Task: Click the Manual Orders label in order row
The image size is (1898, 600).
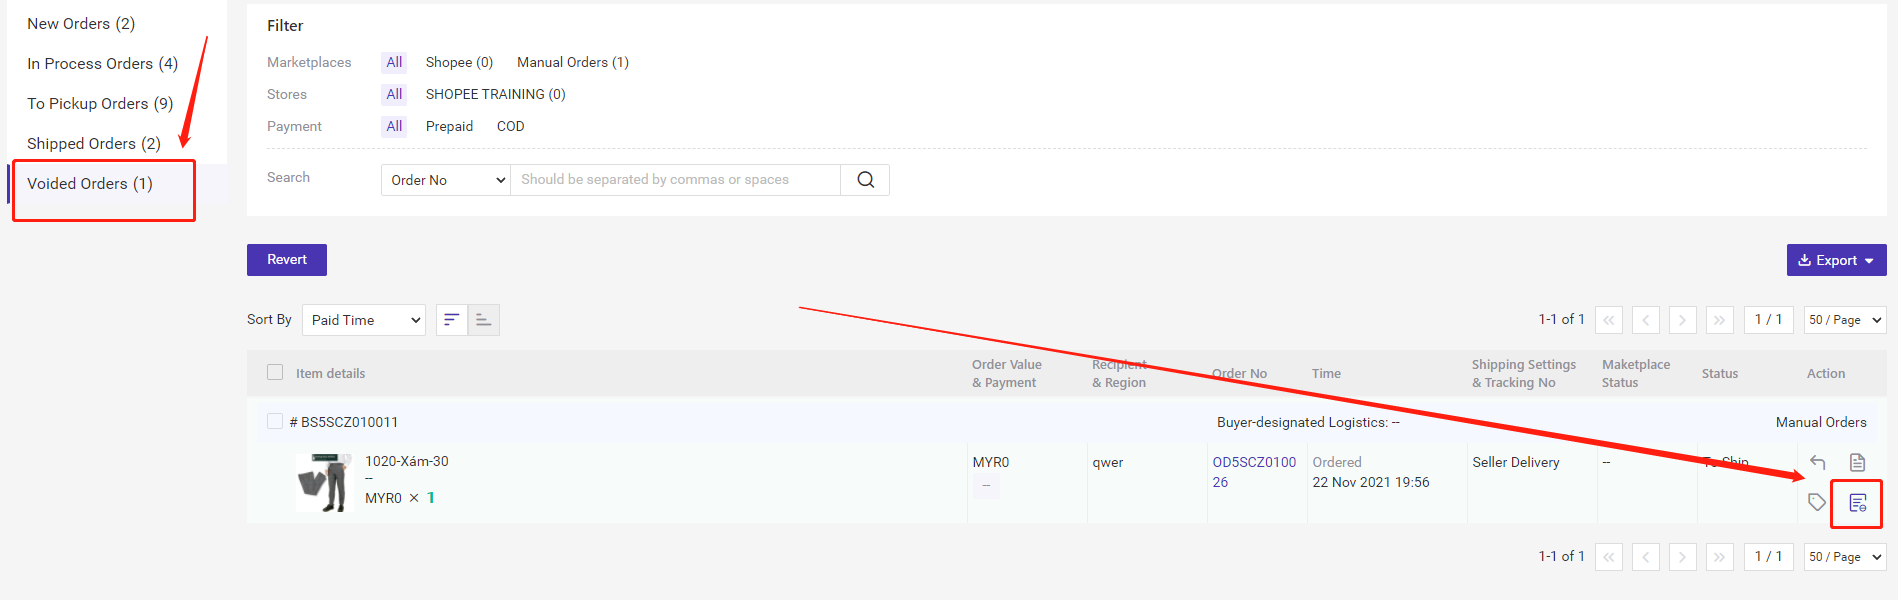Action: (x=1821, y=422)
